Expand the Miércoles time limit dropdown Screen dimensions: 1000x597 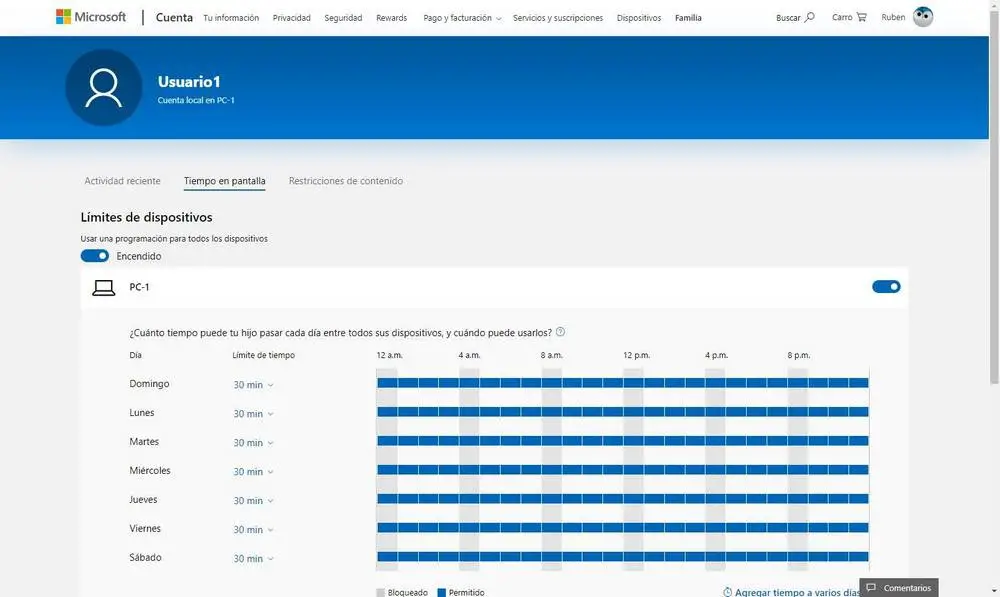click(x=253, y=471)
